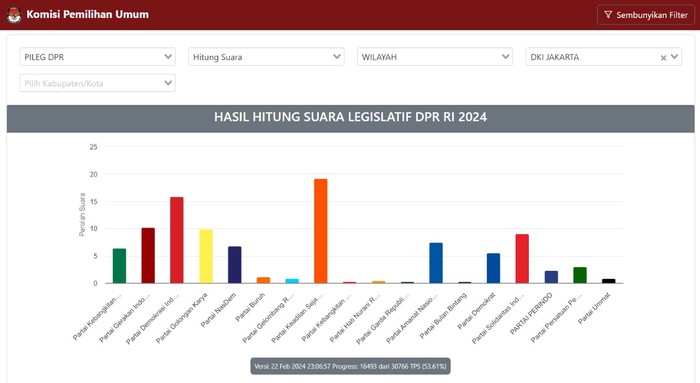Click the 'Versi: 22 Feb 2024' progress badge
This screenshot has height=383, width=700.
[x=350, y=366]
